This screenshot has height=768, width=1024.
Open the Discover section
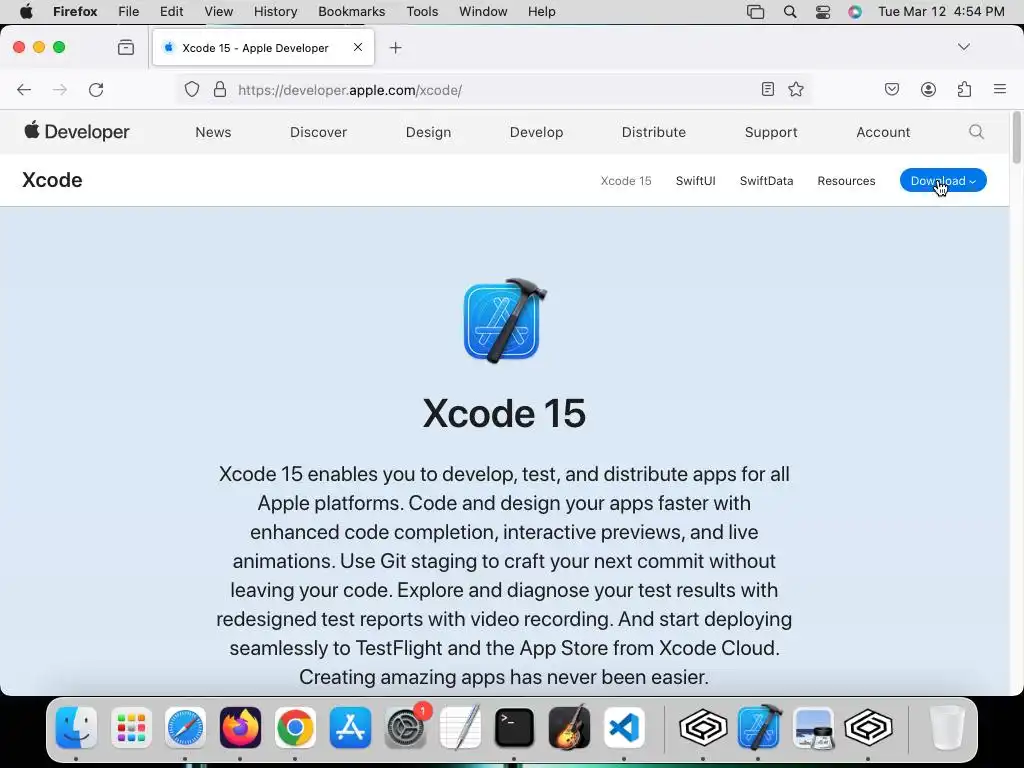[318, 132]
